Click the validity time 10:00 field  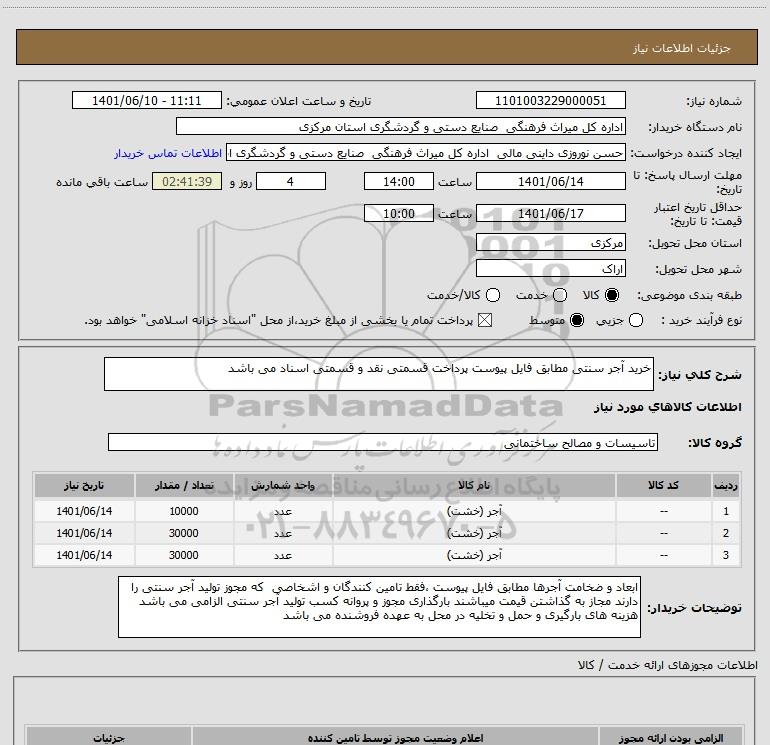(x=399, y=213)
